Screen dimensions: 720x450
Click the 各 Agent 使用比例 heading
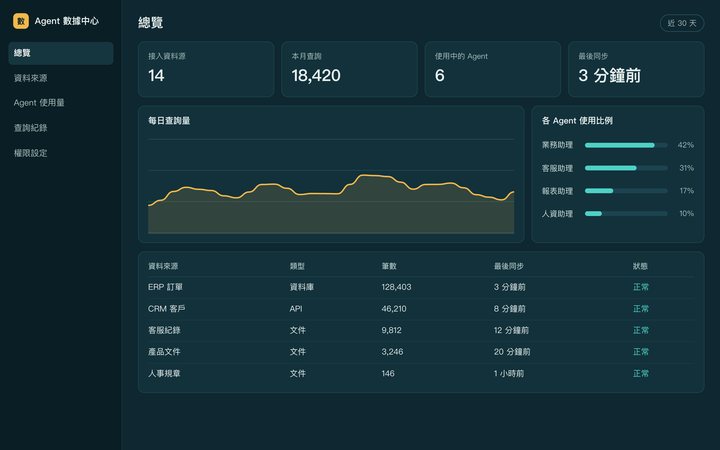pos(577,121)
